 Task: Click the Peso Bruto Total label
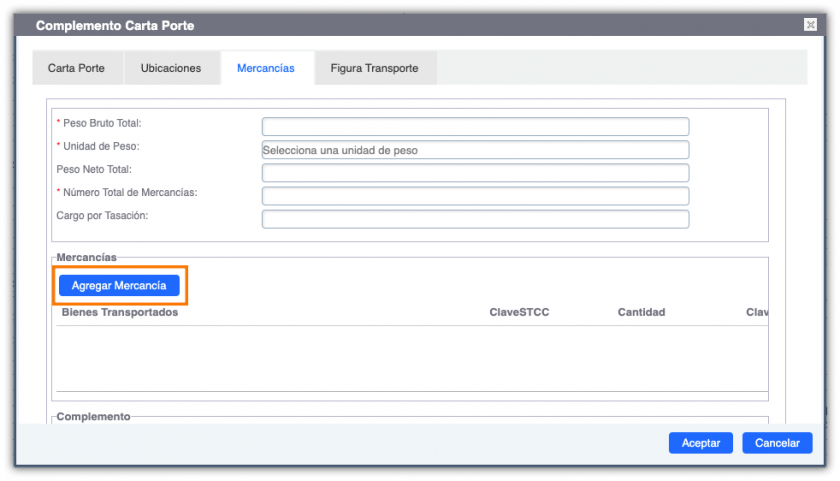(x=102, y=123)
